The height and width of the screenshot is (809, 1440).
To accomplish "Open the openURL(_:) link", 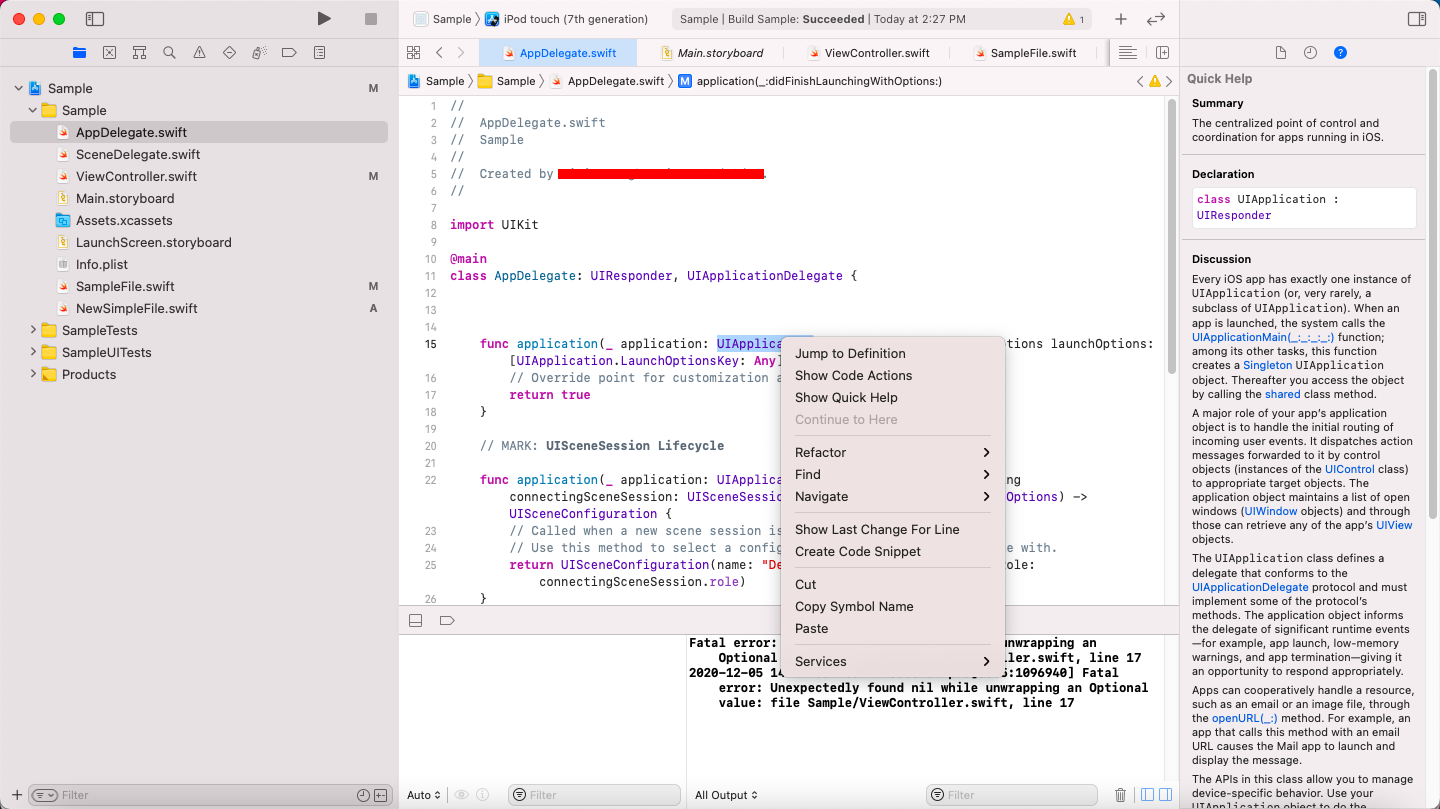I will pyautogui.click(x=1244, y=718).
